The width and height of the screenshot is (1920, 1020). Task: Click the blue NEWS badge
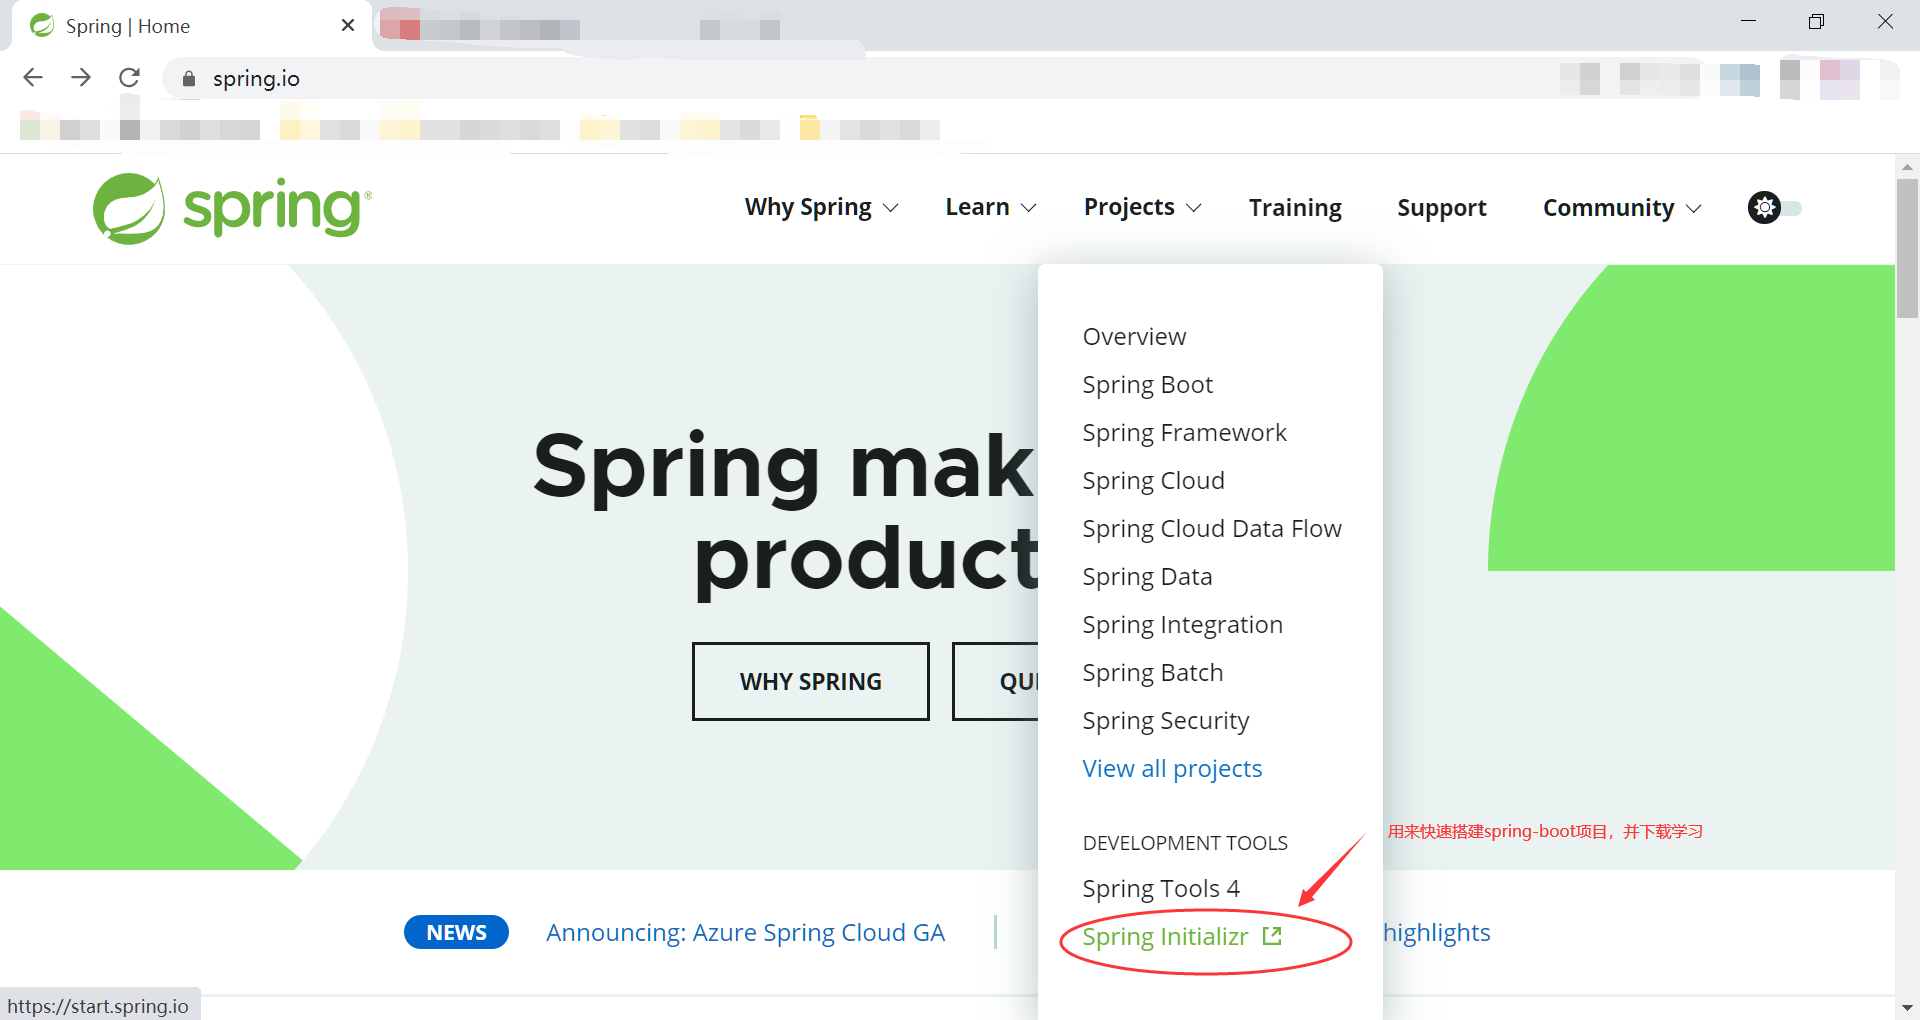[456, 932]
